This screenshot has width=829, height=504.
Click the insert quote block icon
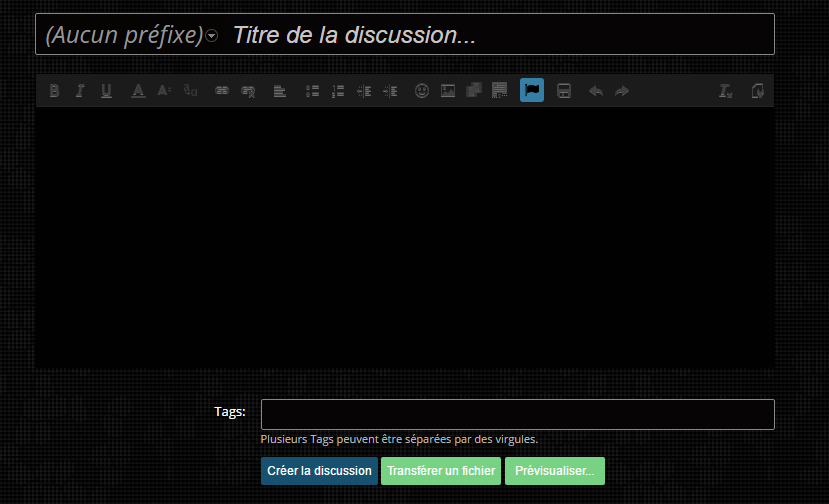point(500,91)
